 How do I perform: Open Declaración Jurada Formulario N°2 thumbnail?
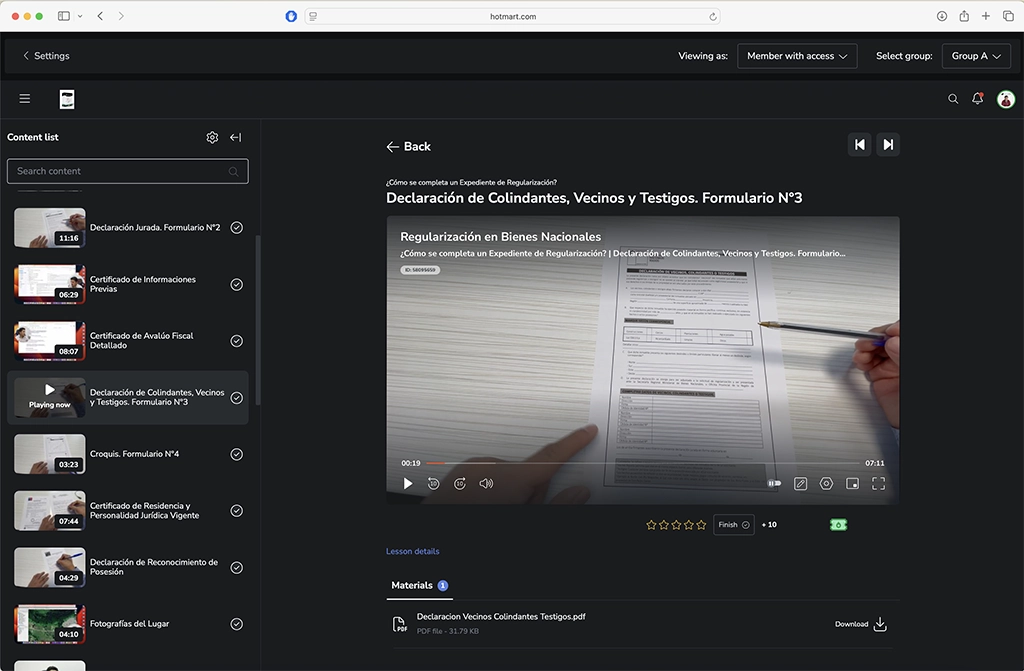pos(50,227)
